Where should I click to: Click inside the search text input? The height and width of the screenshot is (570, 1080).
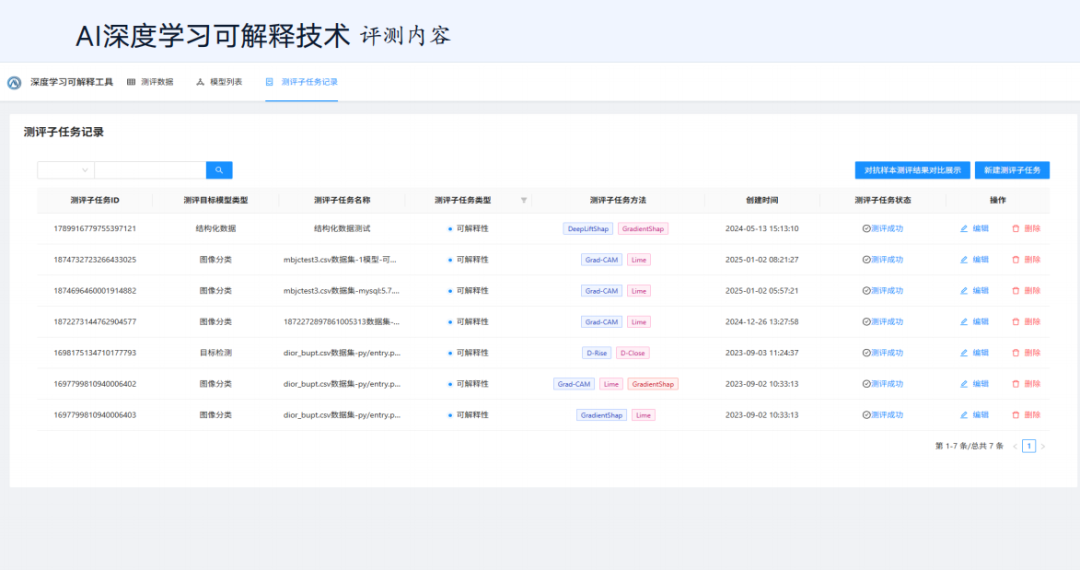pos(150,170)
